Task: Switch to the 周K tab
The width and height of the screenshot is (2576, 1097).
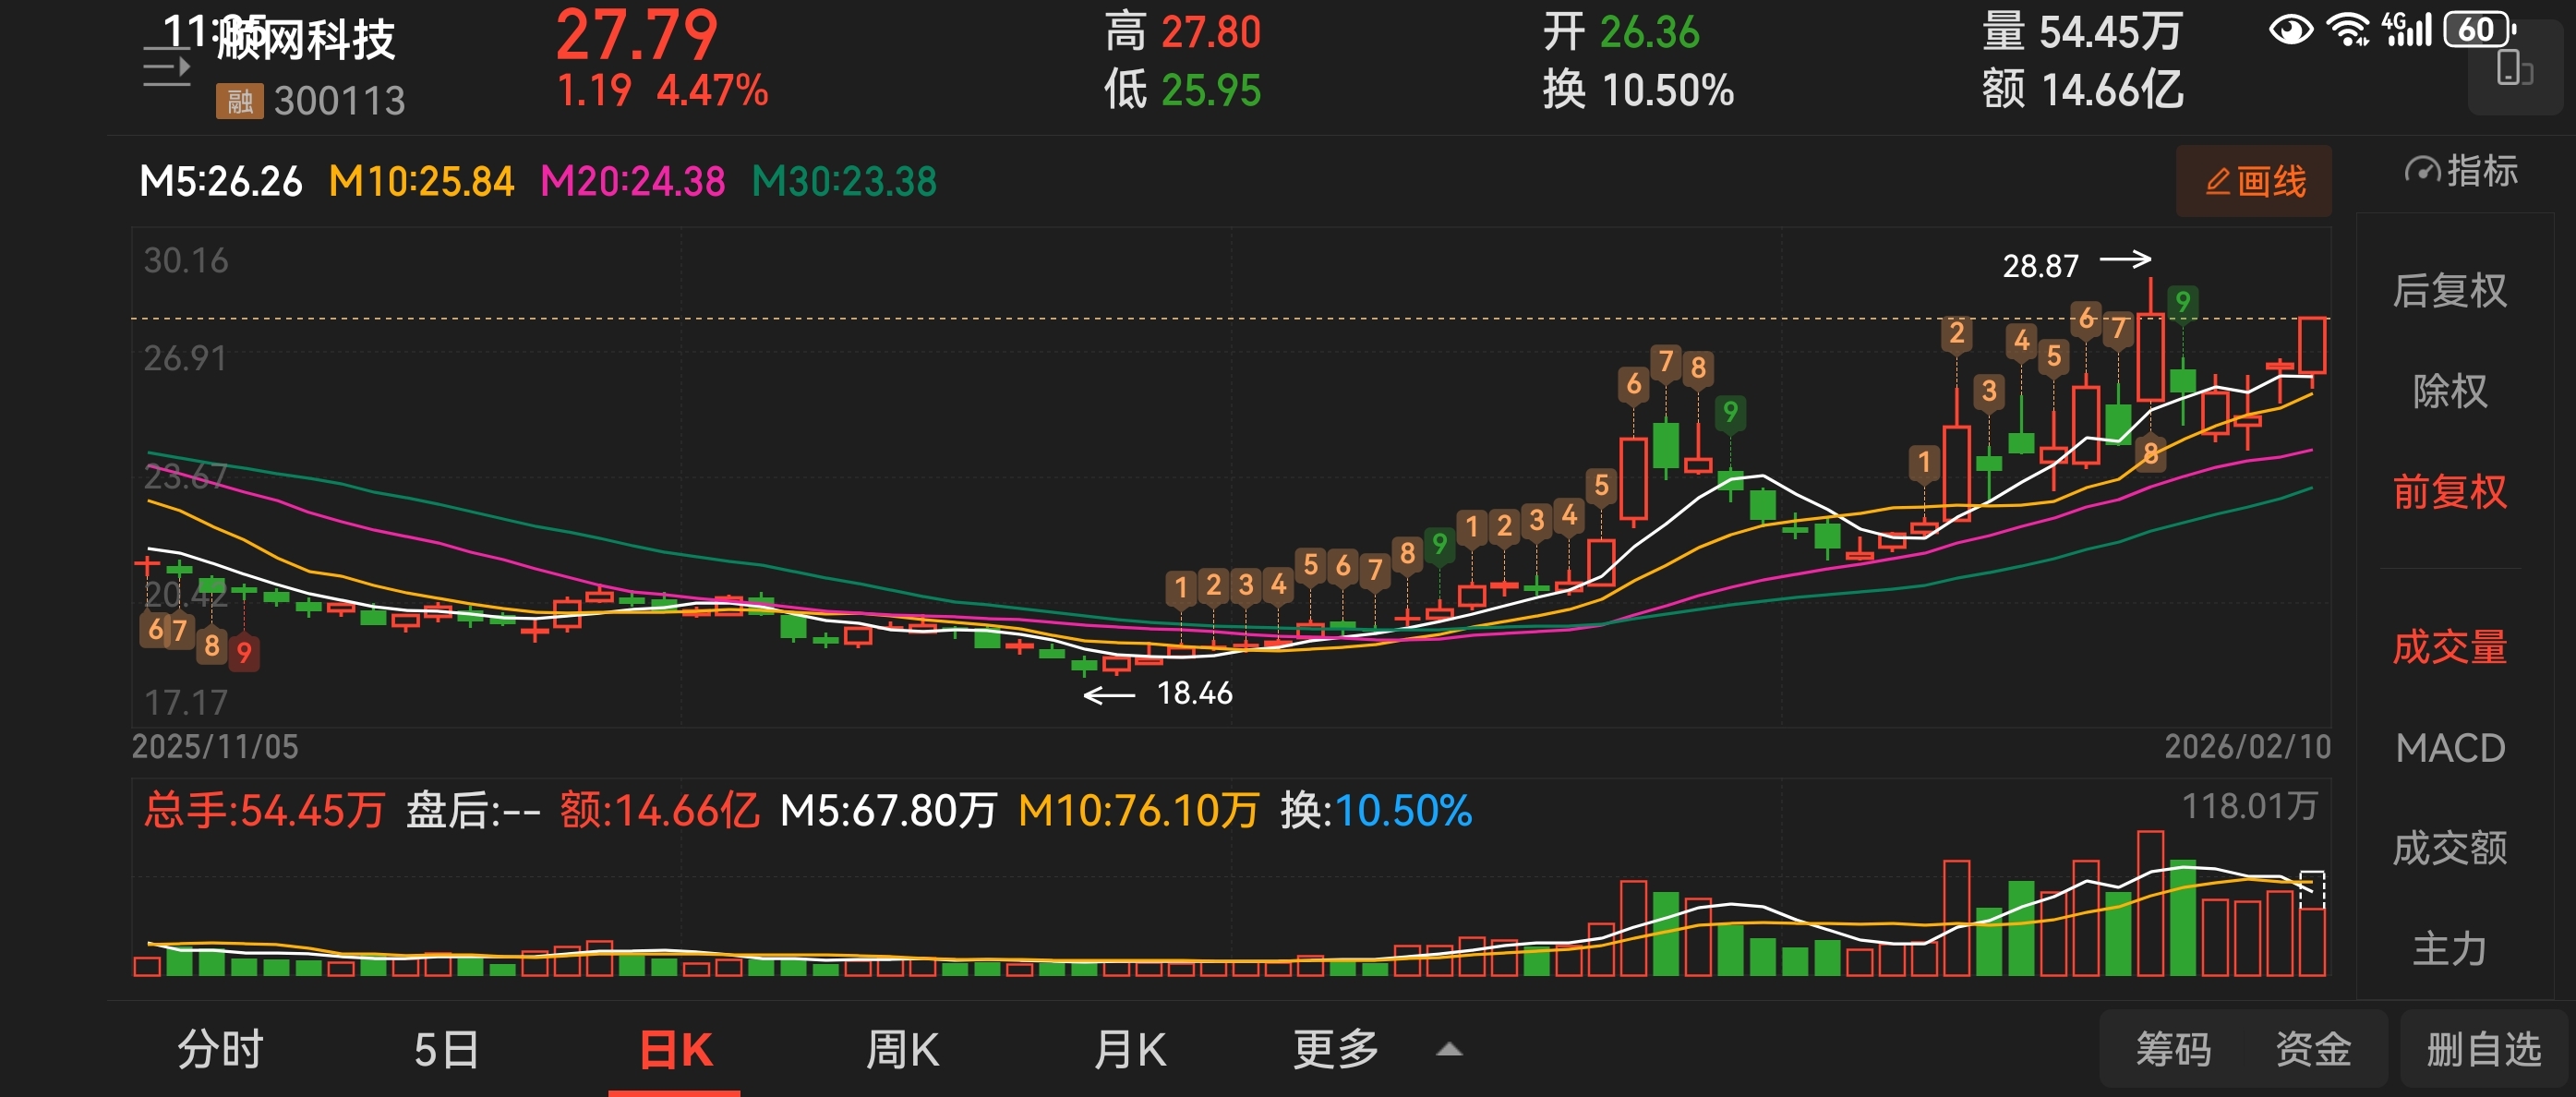Action: 901,1050
